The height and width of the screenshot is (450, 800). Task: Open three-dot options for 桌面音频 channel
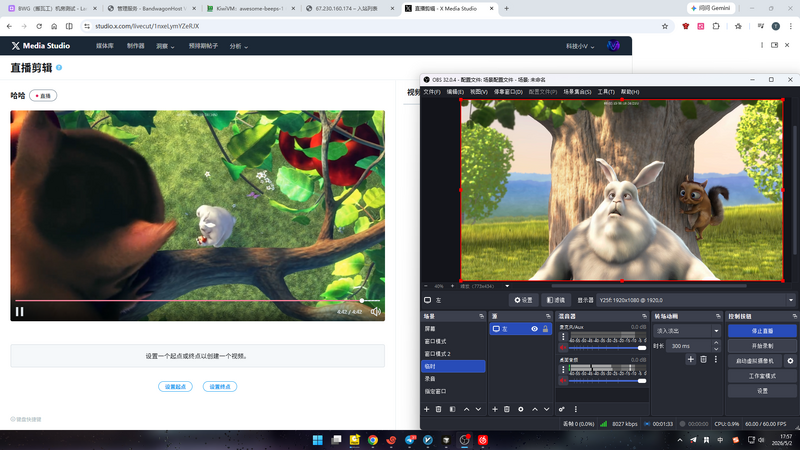563,369
